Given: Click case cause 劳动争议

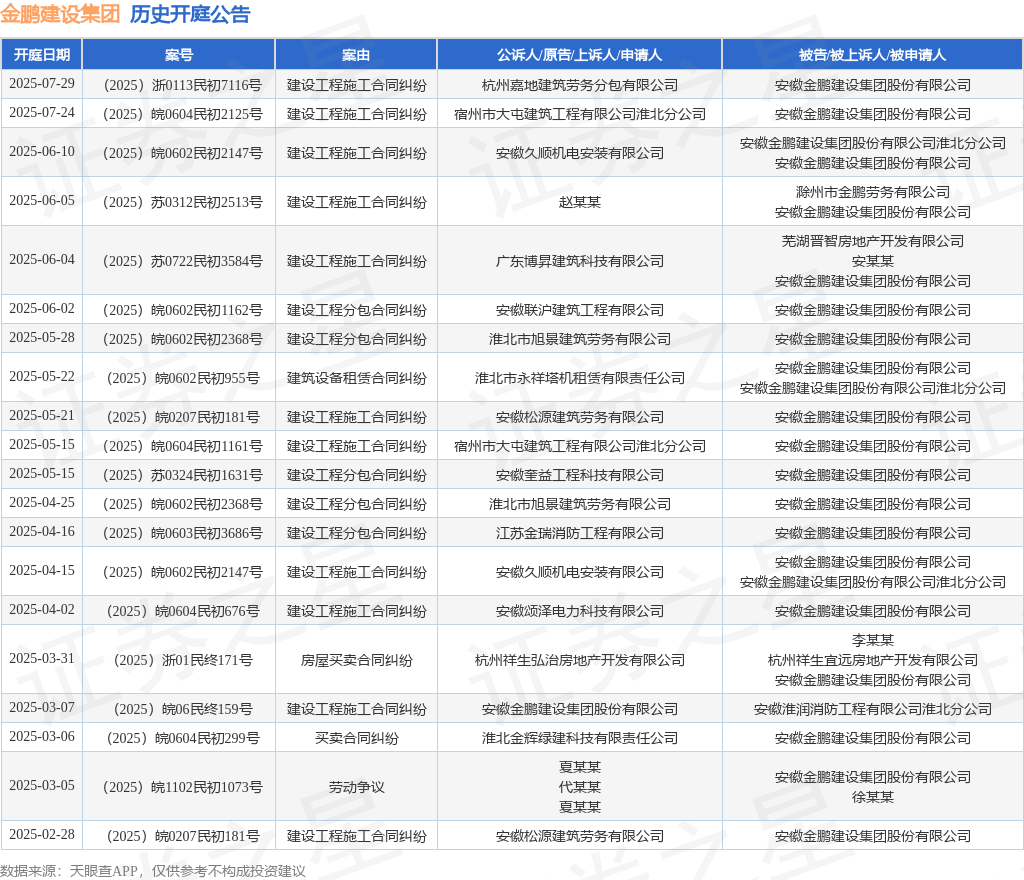Looking at the screenshot, I should [356, 787].
